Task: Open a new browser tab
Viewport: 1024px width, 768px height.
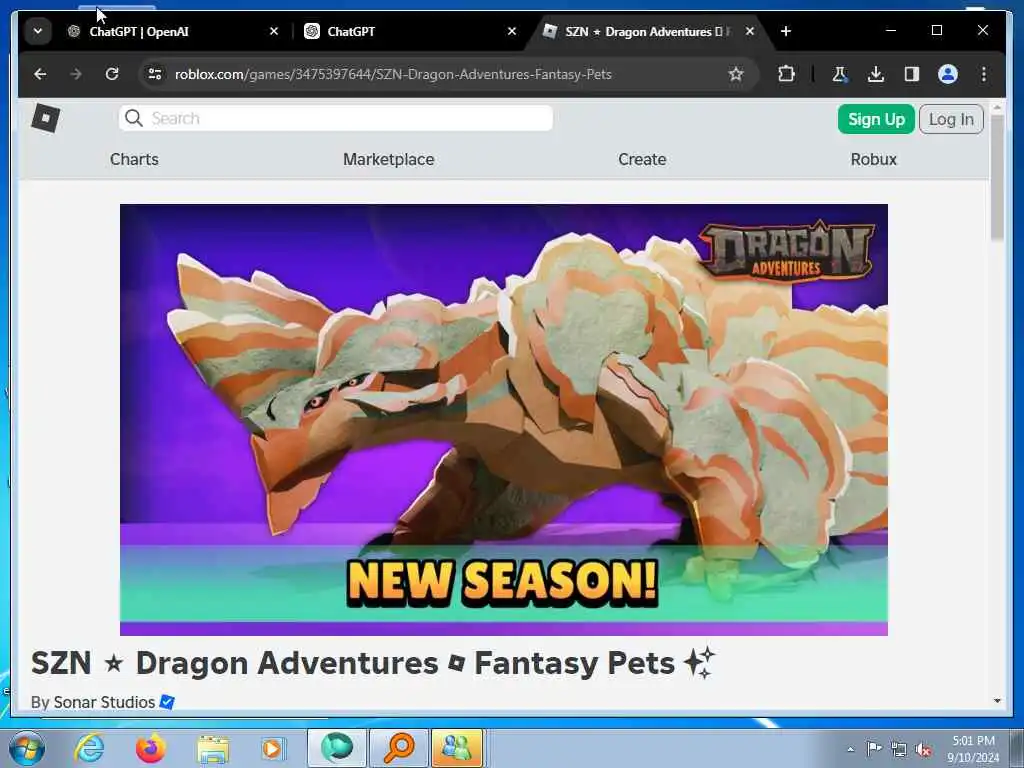Action: pyautogui.click(x=786, y=31)
